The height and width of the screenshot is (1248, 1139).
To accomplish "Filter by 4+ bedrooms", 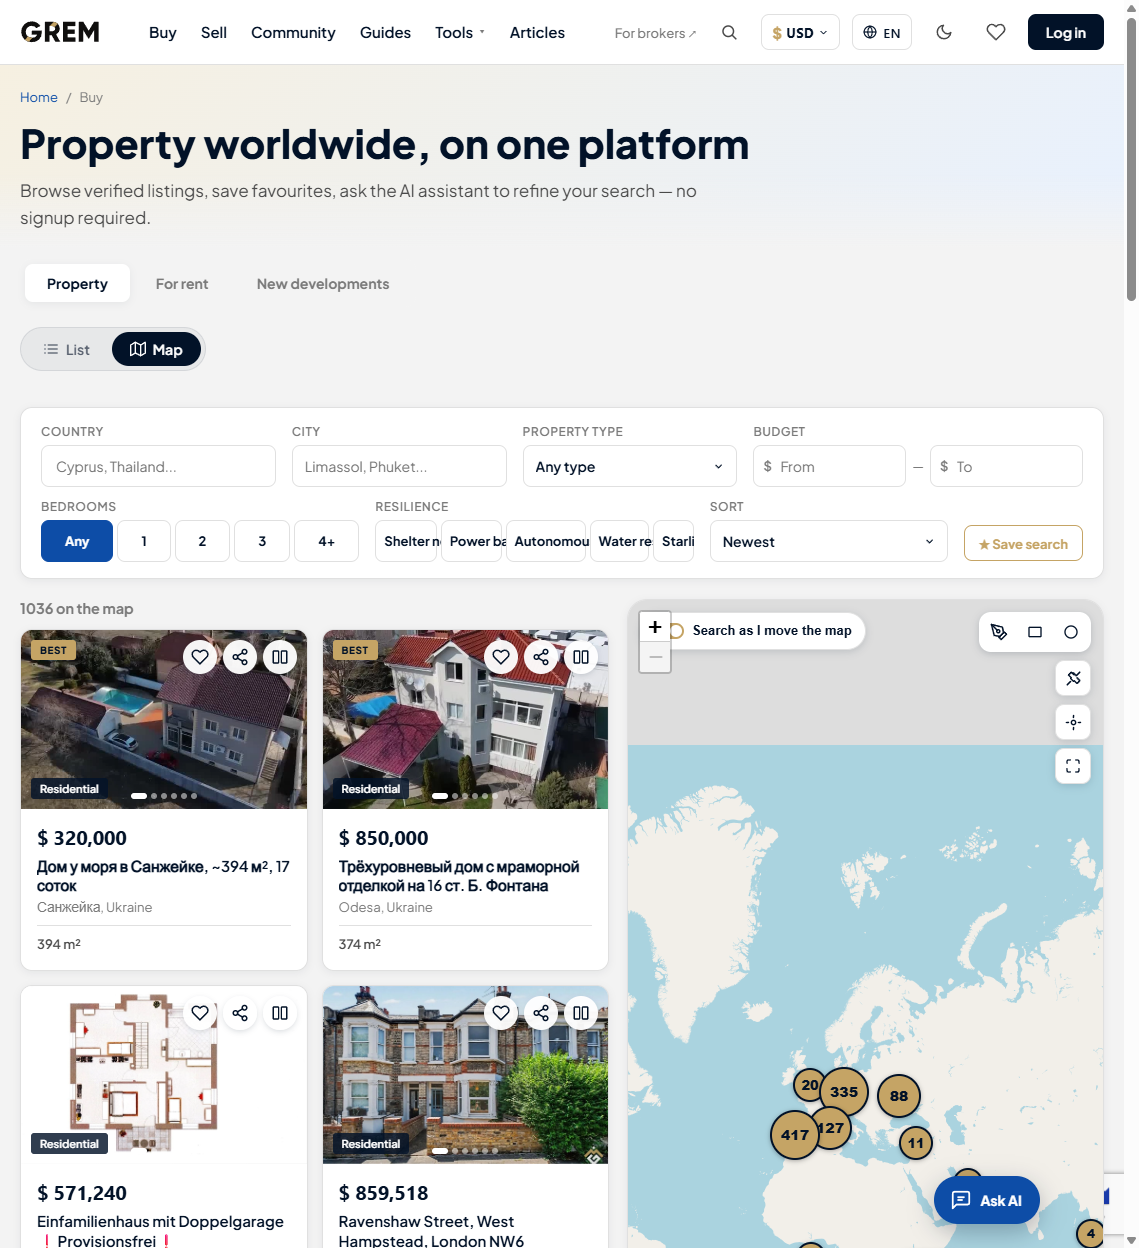I will (x=326, y=541).
